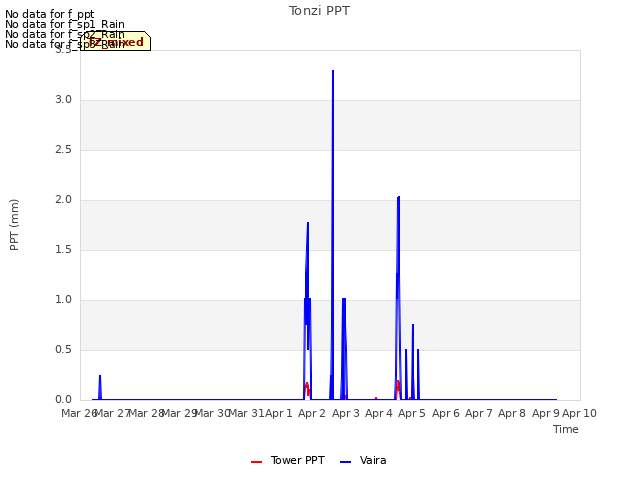Viewport: 640px width, 480px height.
Task: Click the Tower PPT legend entry
Action: (288, 460)
